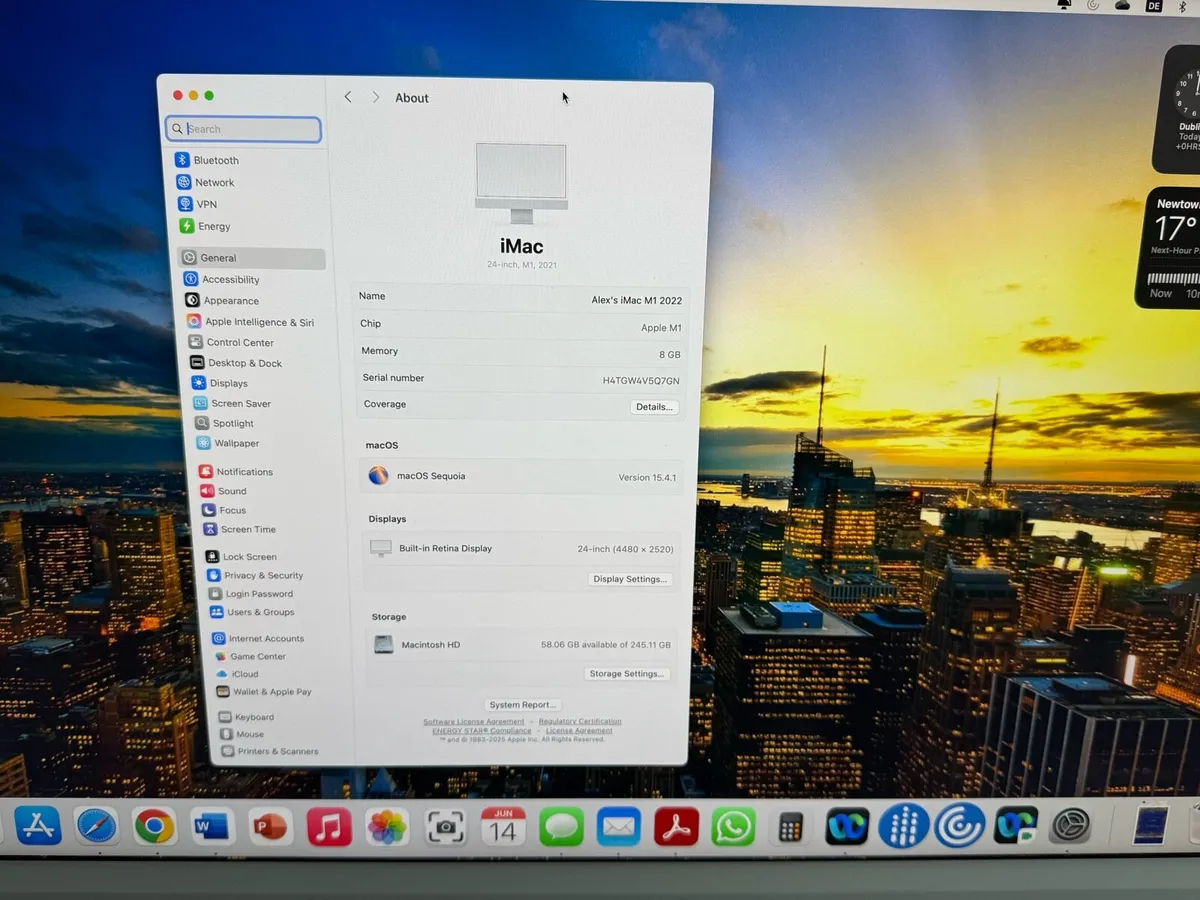
Task: Open Software License Agreement link
Action: click(474, 721)
